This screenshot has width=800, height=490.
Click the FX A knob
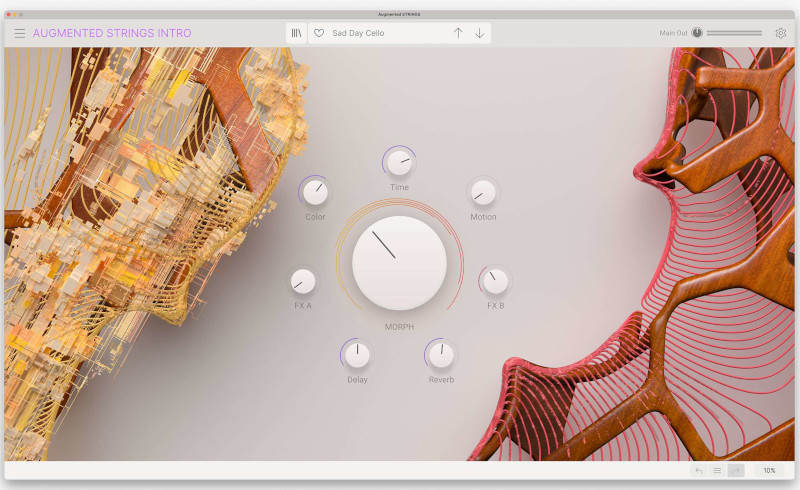pyautogui.click(x=303, y=281)
